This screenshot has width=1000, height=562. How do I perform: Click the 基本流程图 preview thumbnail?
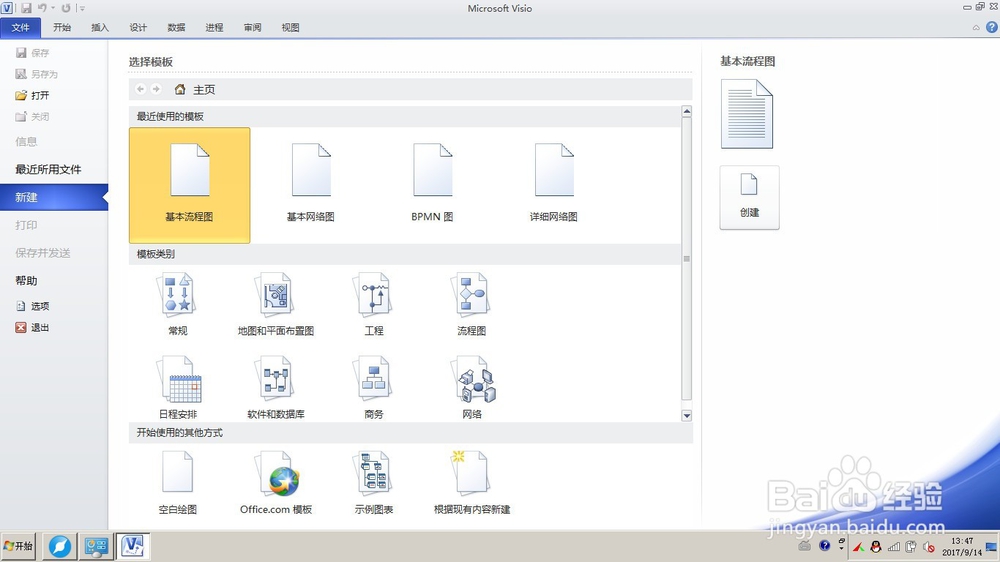point(747,114)
